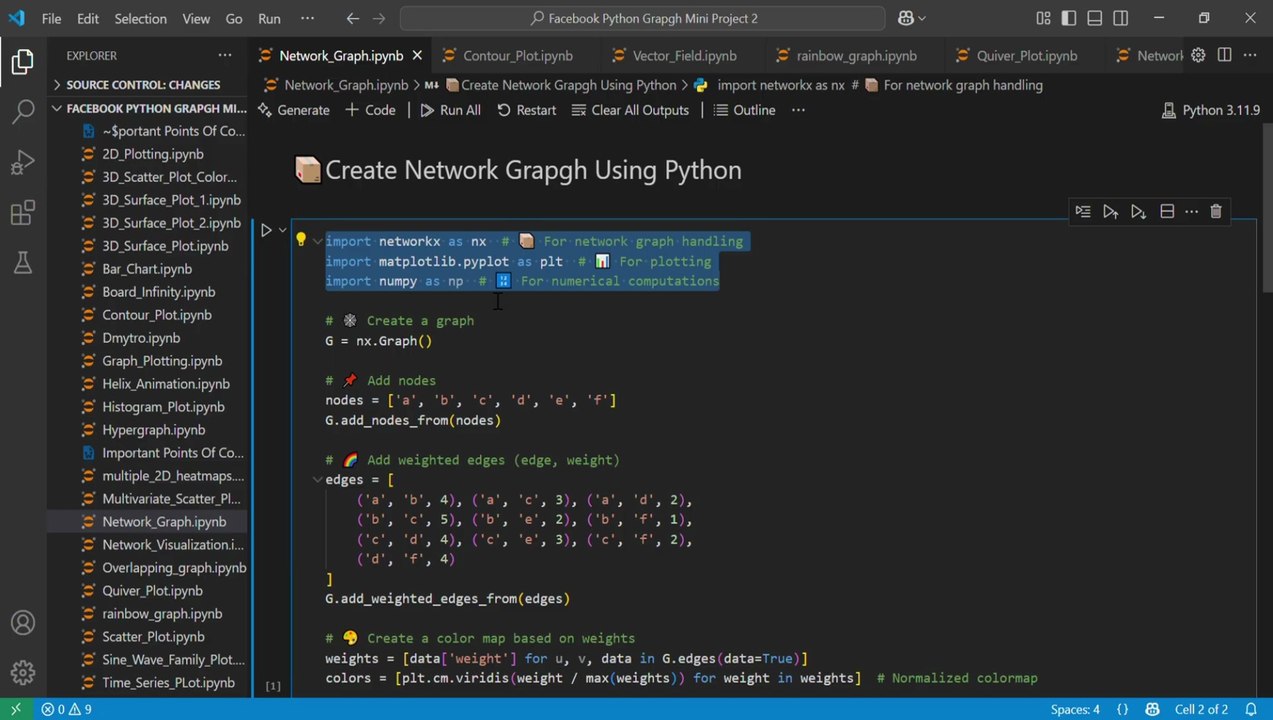Open the Search view in activity bar

point(22,112)
